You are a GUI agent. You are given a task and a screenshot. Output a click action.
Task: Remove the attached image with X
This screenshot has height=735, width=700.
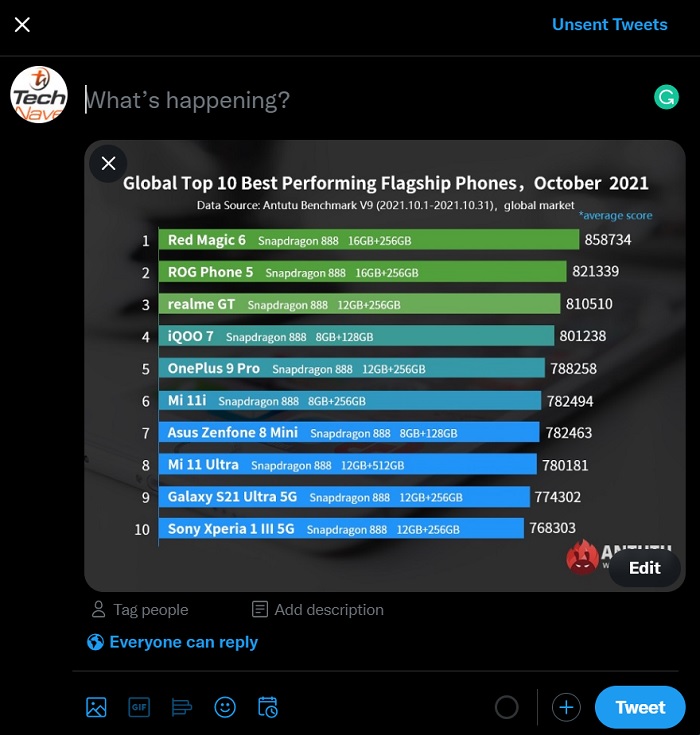click(108, 164)
